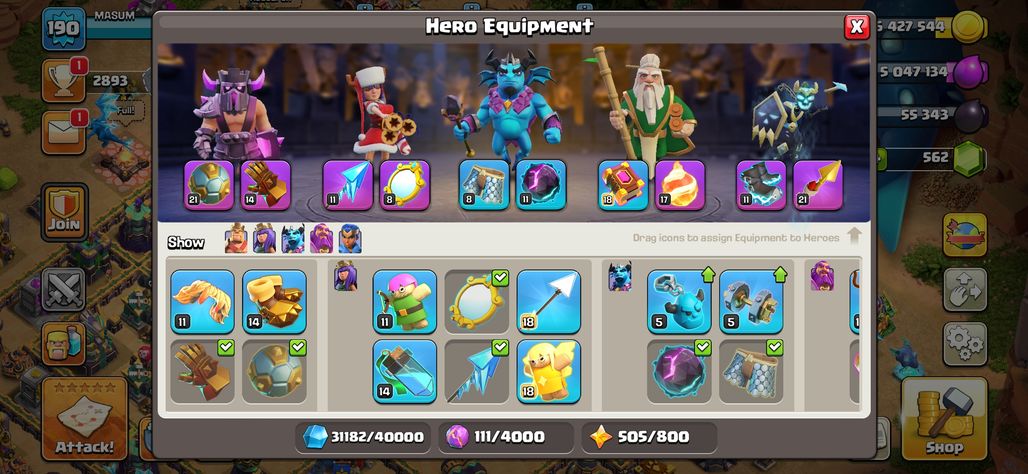Select the level 11 Barbarian mustache equipment
The width and height of the screenshot is (1028, 474).
203,302
